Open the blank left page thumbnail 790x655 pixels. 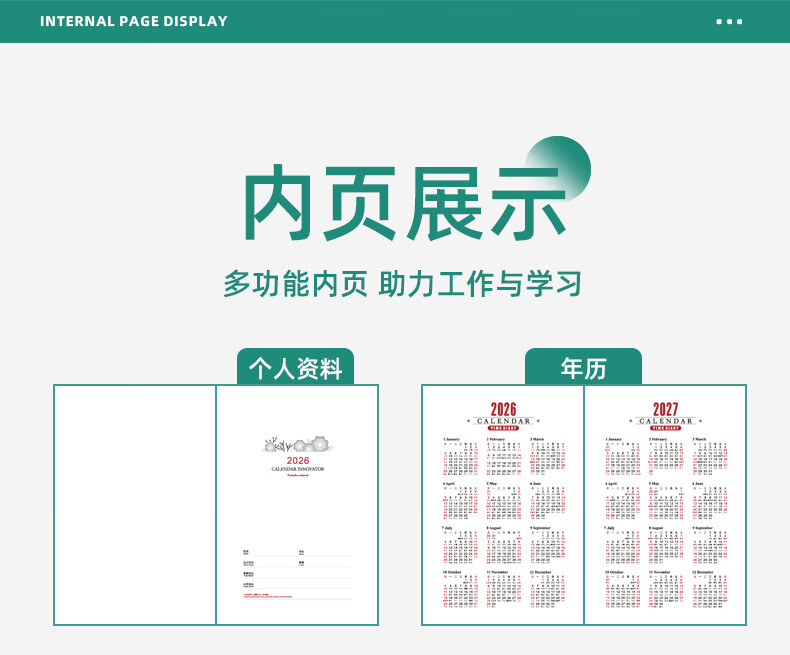(x=135, y=505)
